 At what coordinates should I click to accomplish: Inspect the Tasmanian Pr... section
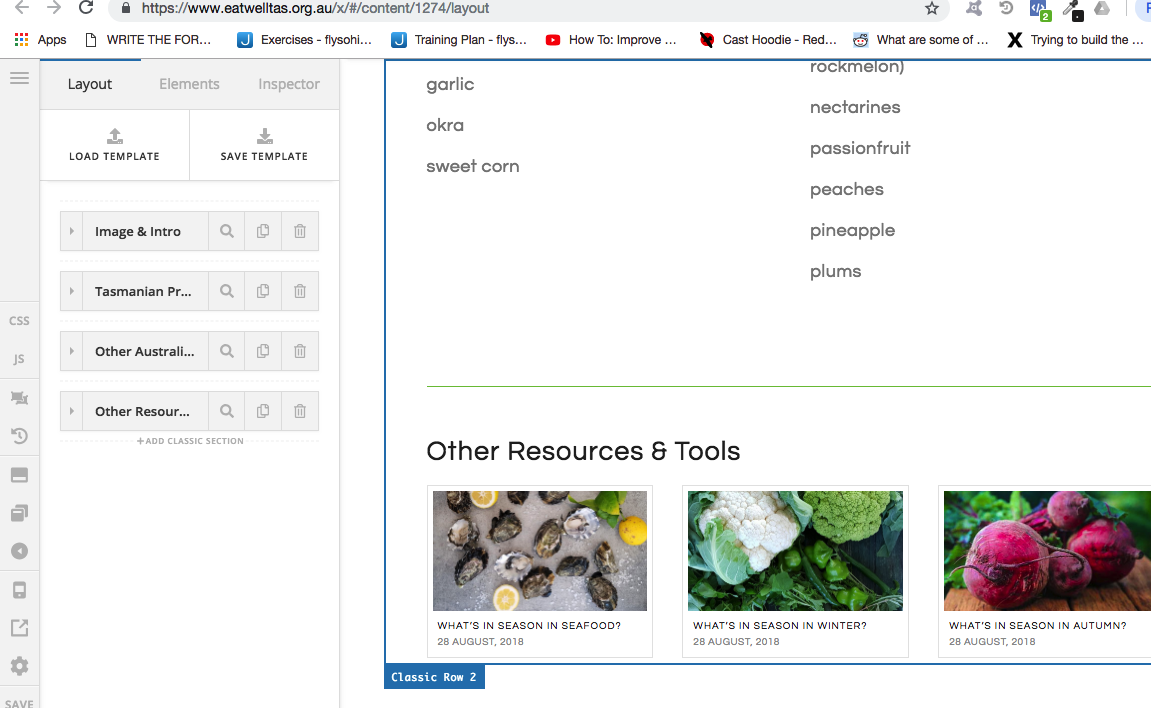tap(227, 291)
